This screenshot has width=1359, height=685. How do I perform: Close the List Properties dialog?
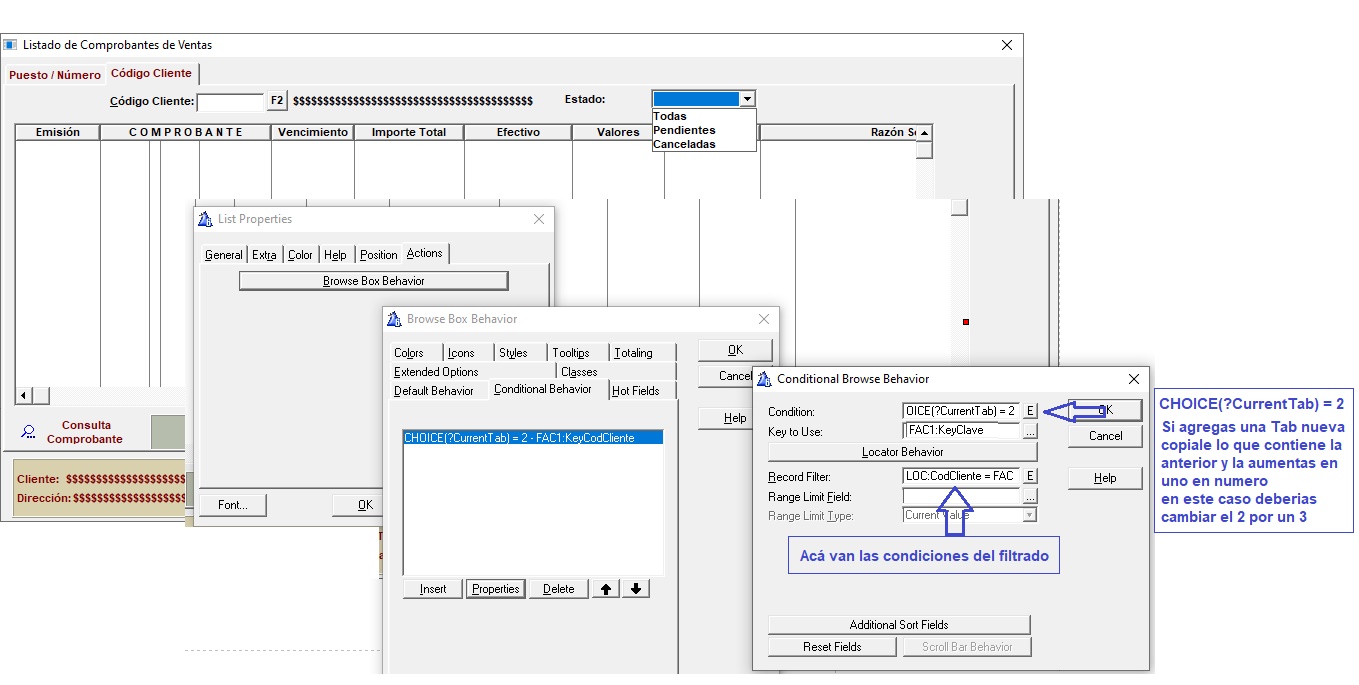click(x=539, y=219)
